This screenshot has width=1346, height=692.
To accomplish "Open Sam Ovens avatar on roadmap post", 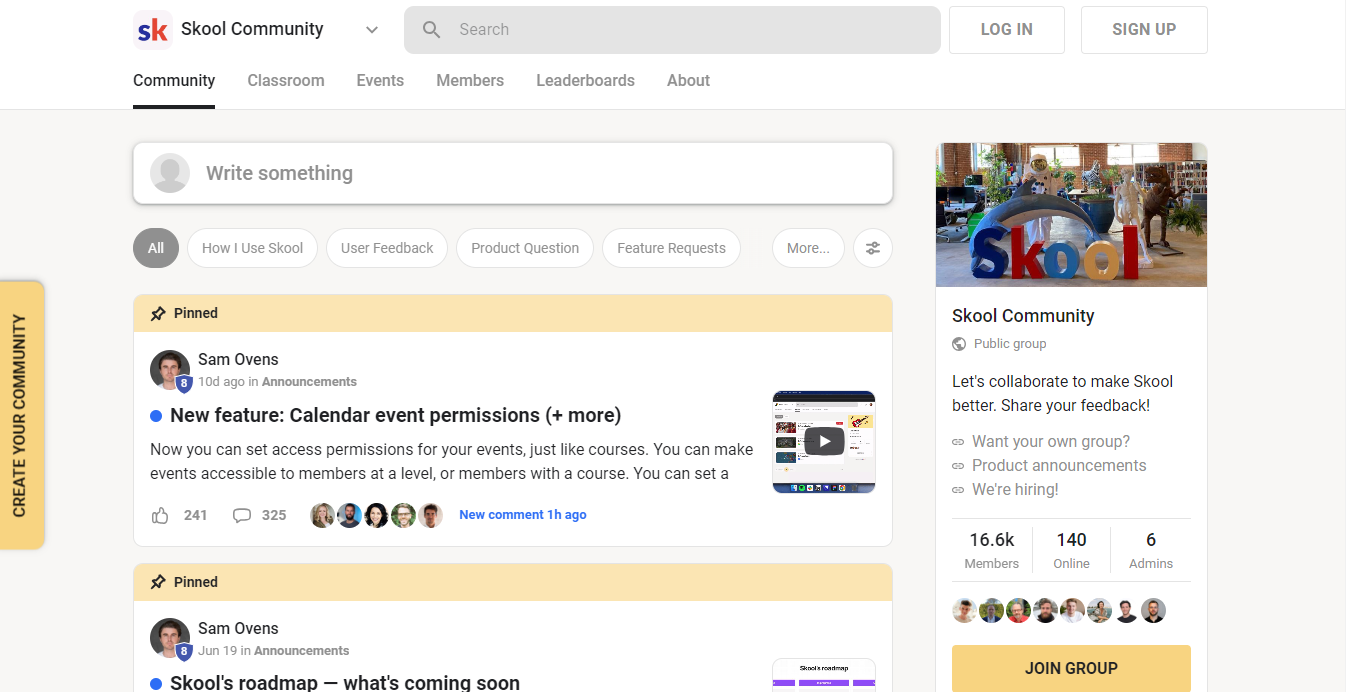I will click(x=170, y=639).
